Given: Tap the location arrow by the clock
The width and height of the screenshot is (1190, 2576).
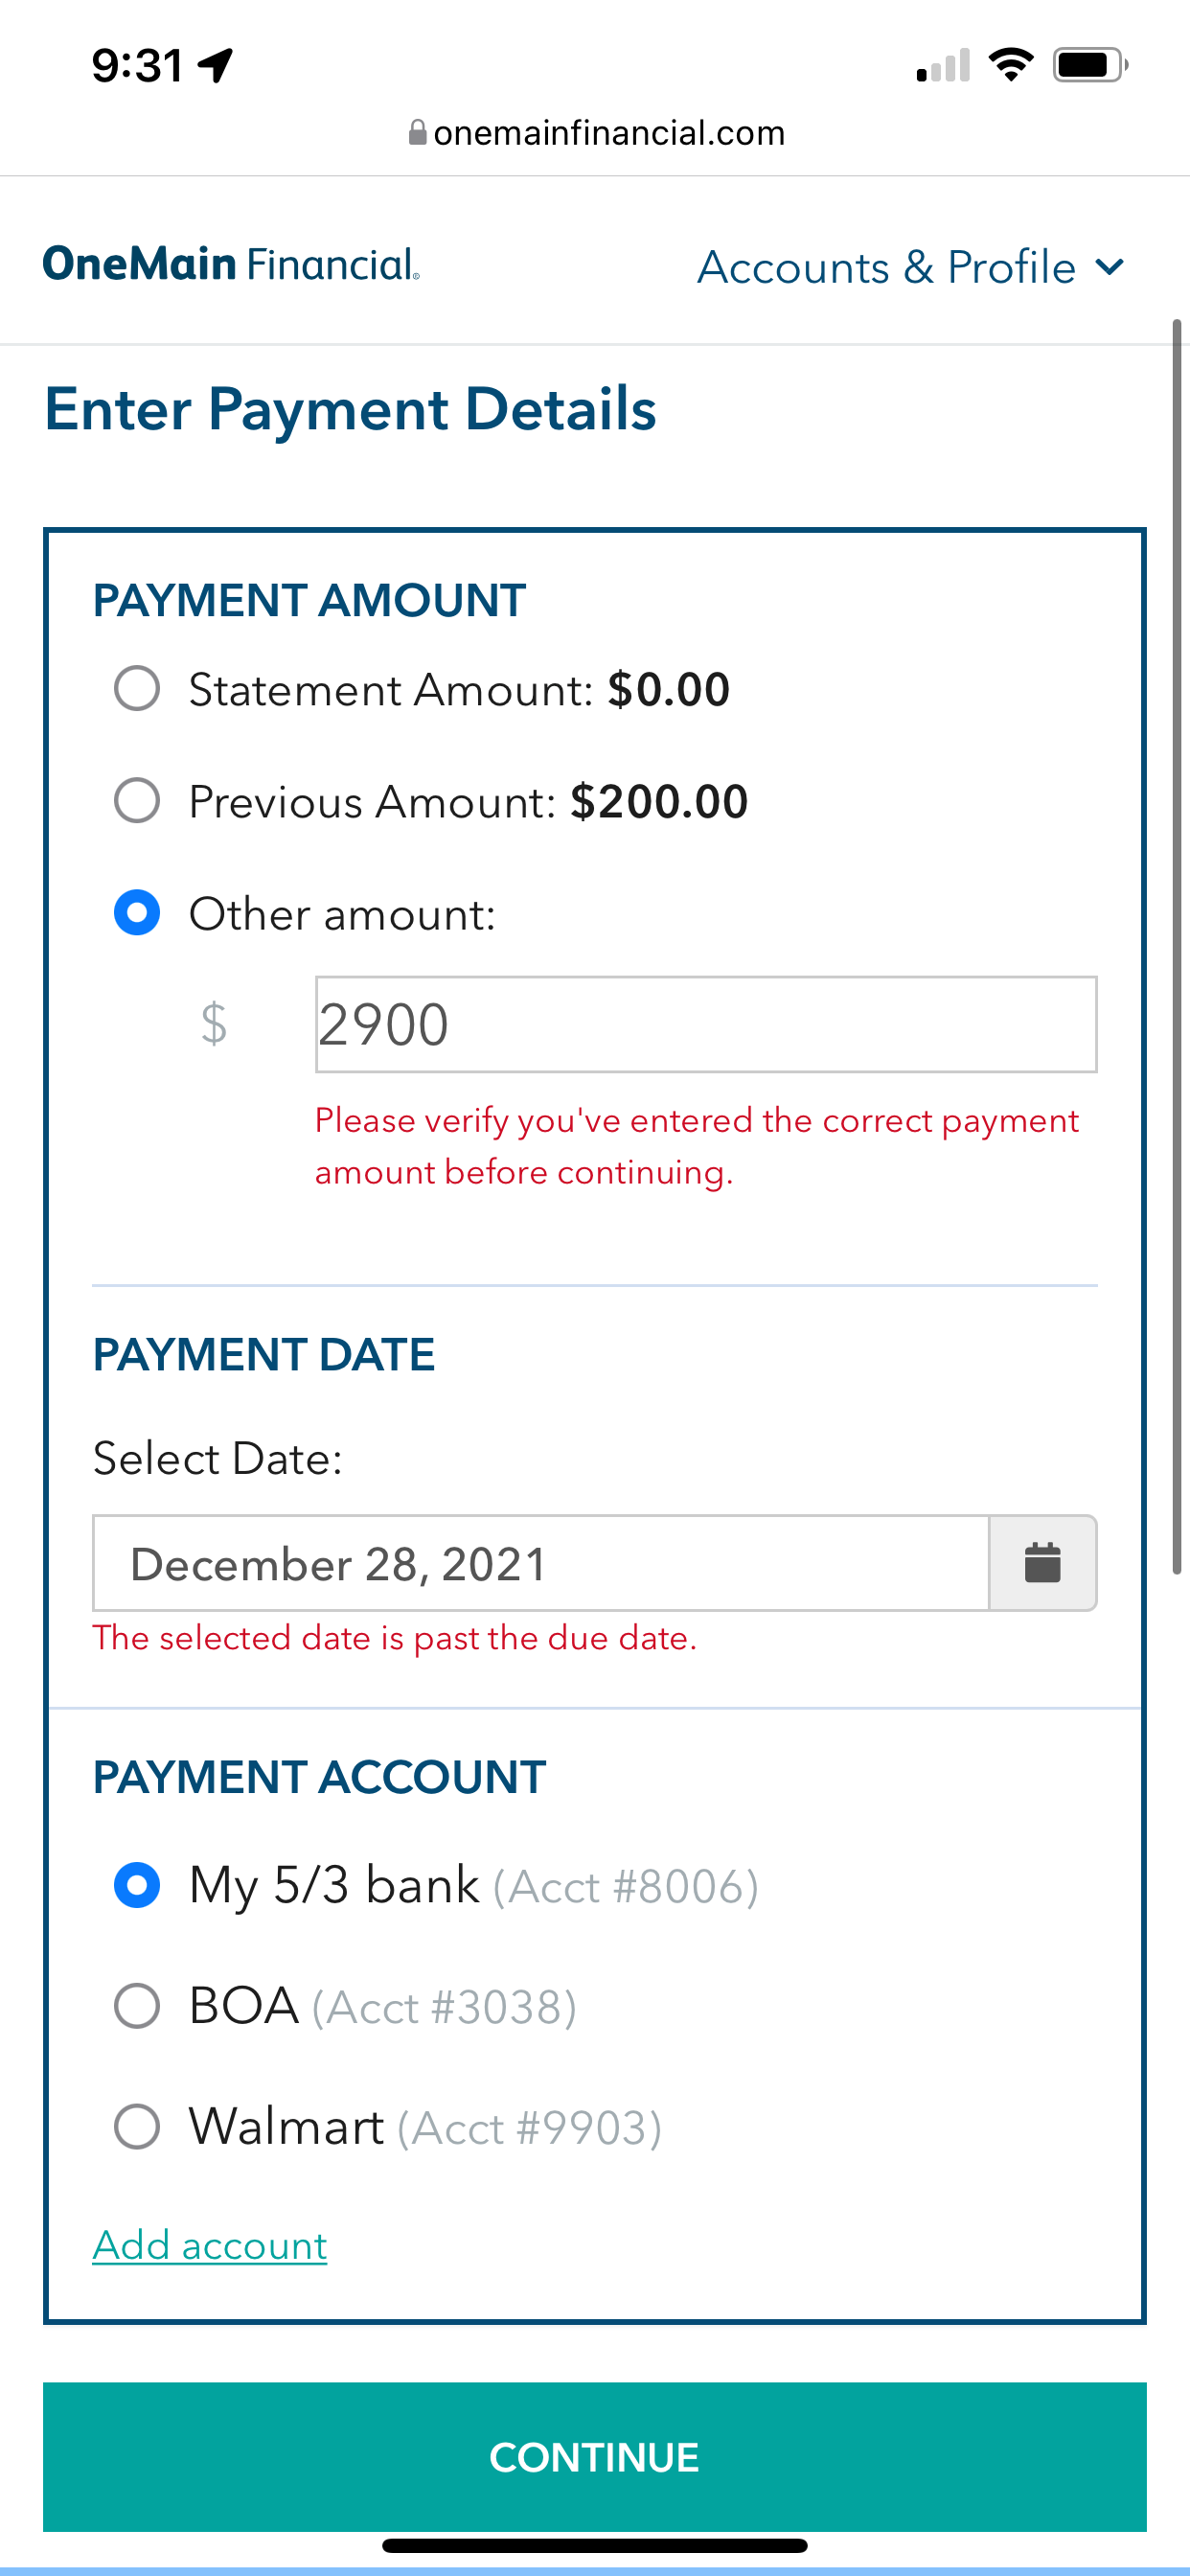Looking at the screenshot, I should tap(215, 66).
